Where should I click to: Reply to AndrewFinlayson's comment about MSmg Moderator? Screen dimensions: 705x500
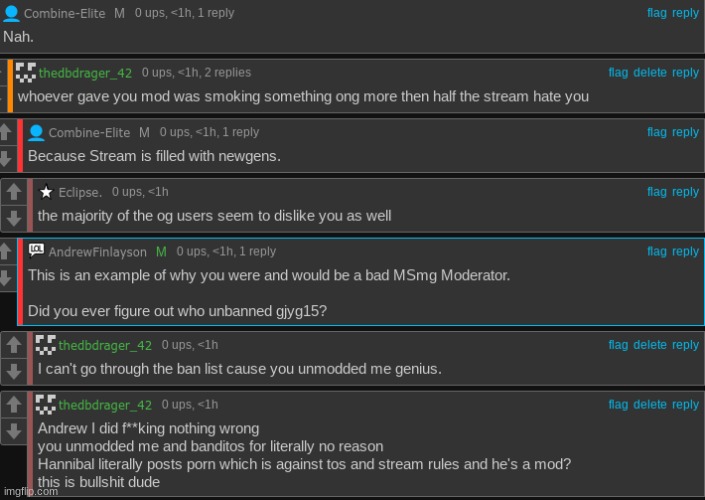coord(685,251)
